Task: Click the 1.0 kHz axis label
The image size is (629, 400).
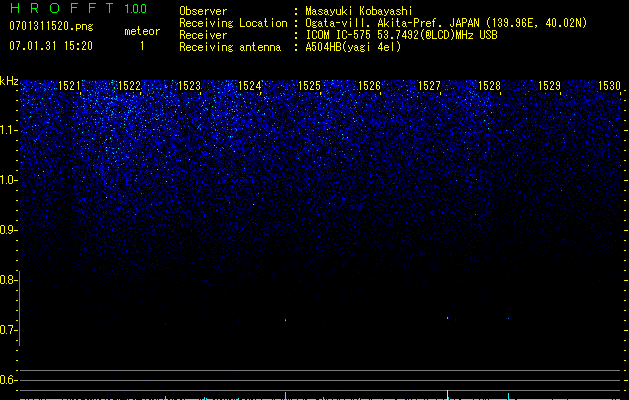Action: [8, 180]
